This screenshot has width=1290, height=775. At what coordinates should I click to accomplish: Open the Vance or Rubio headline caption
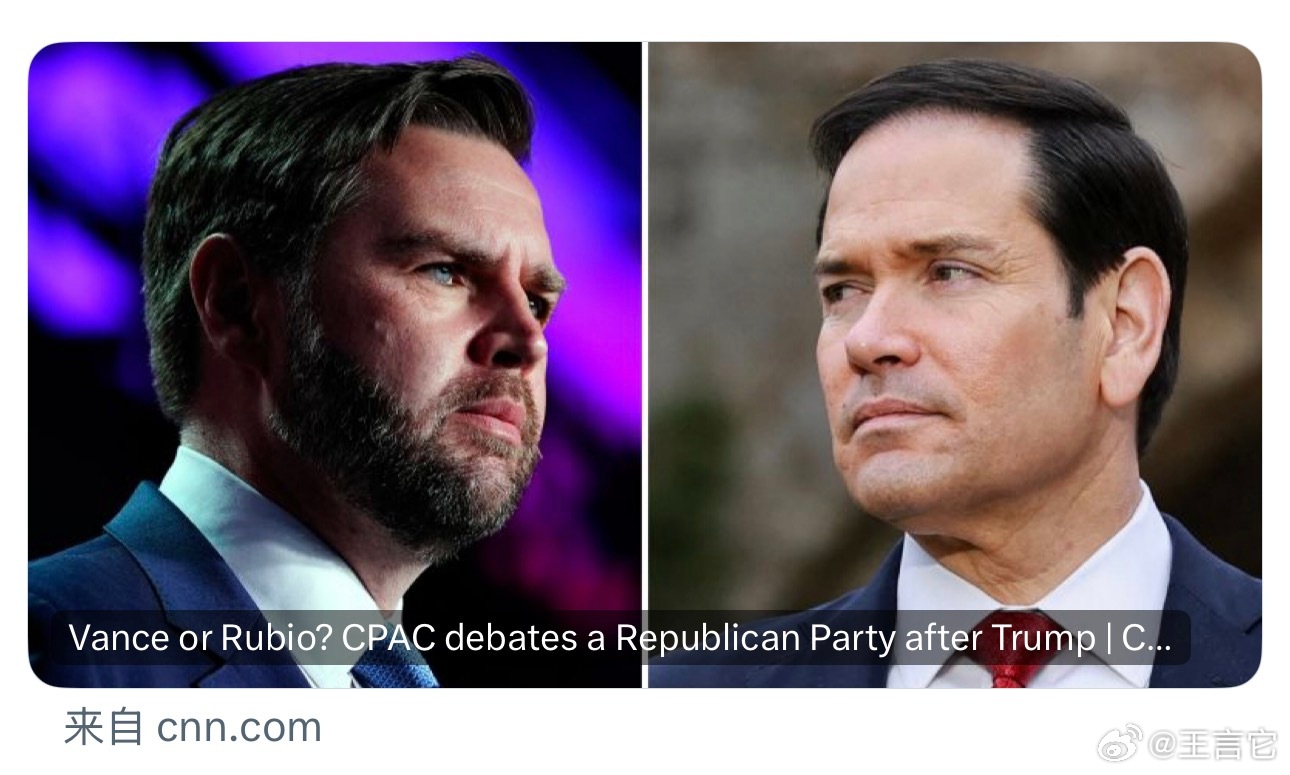(x=620, y=637)
